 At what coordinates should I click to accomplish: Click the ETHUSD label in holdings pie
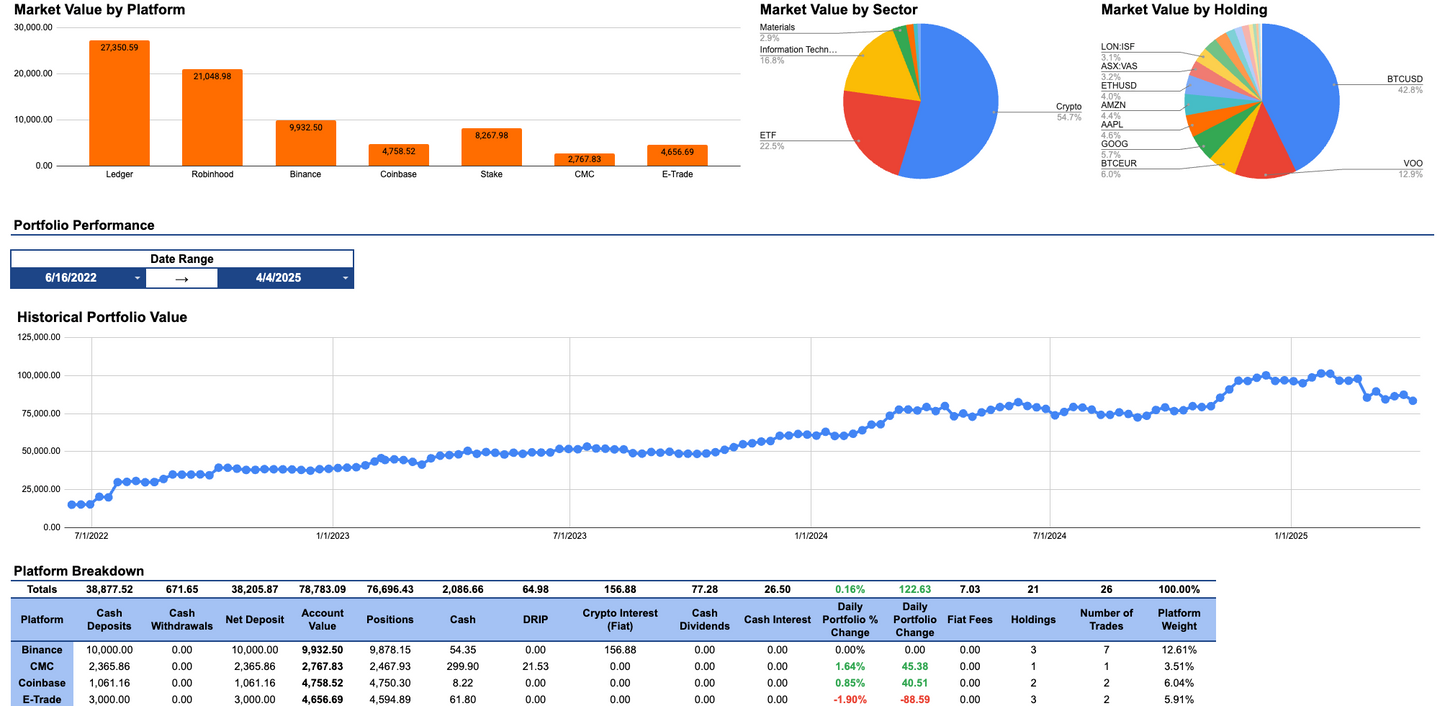click(x=1118, y=86)
